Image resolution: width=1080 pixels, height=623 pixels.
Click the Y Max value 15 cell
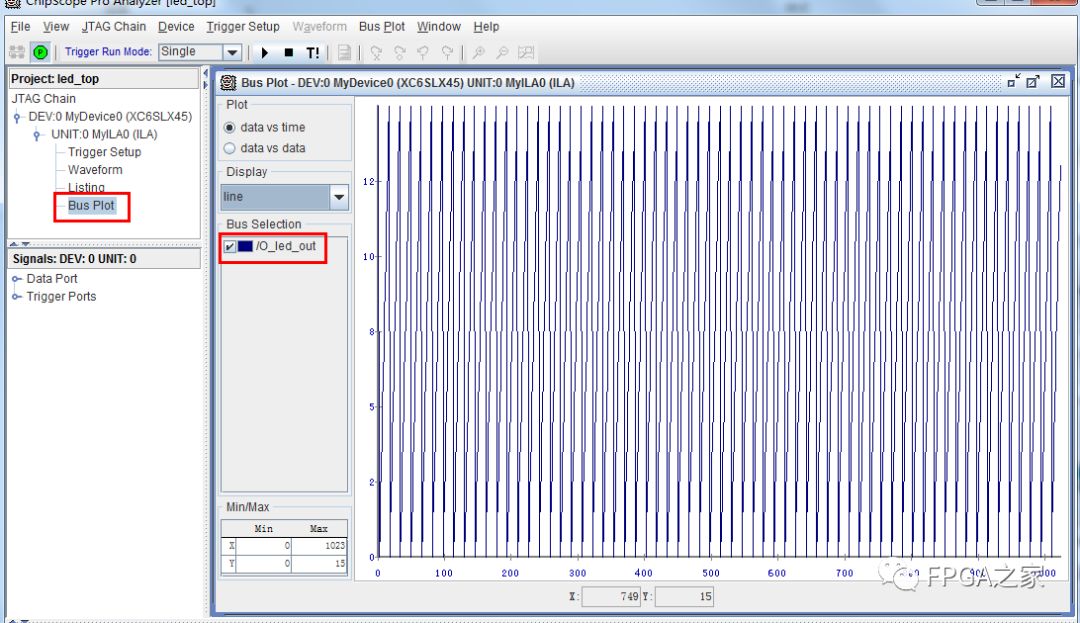(319, 564)
